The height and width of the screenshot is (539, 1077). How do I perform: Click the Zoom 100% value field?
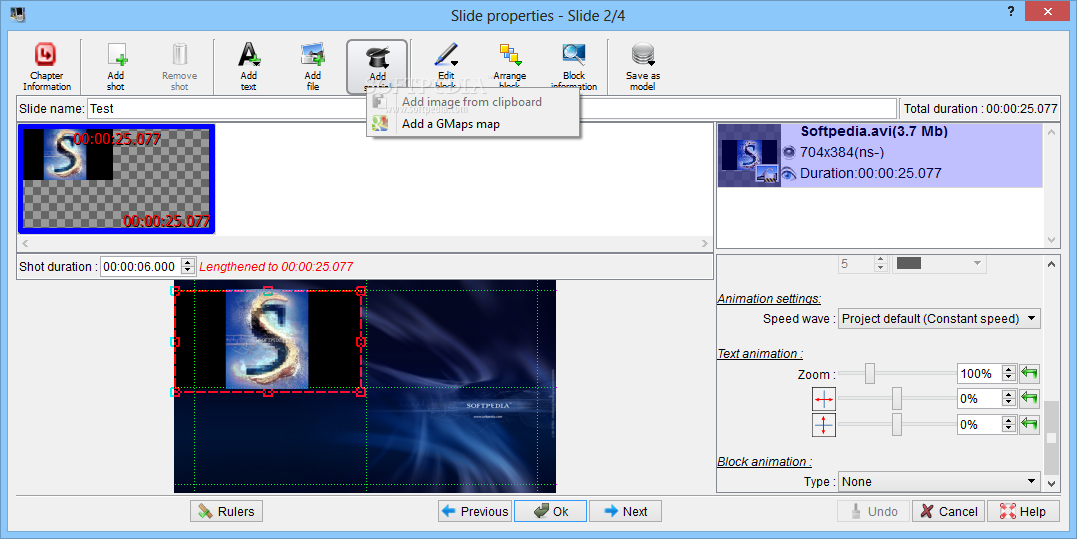click(x=979, y=374)
